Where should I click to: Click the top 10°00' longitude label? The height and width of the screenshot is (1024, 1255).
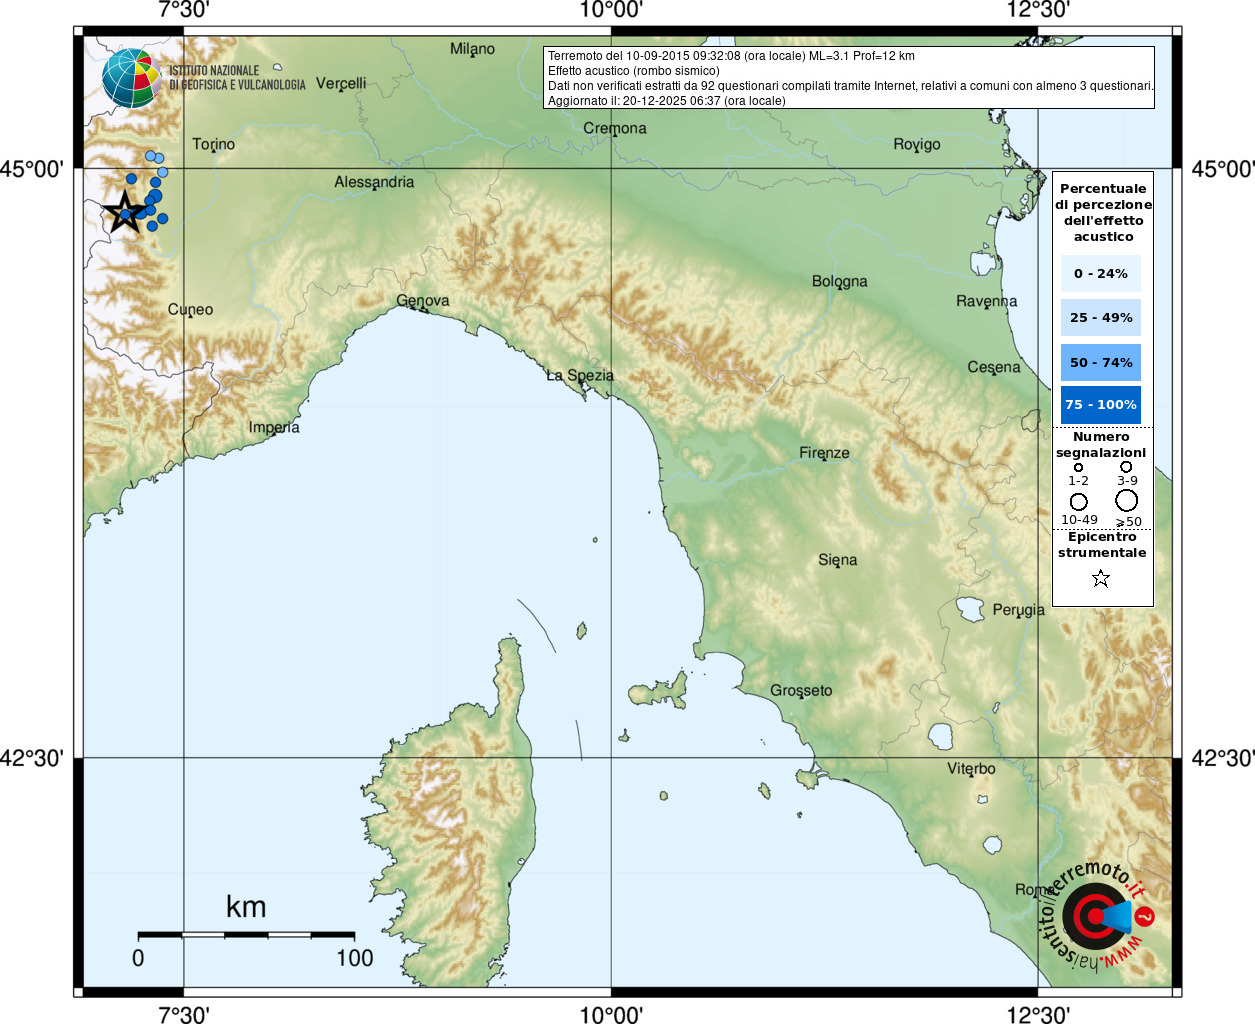(x=611, y=10)
